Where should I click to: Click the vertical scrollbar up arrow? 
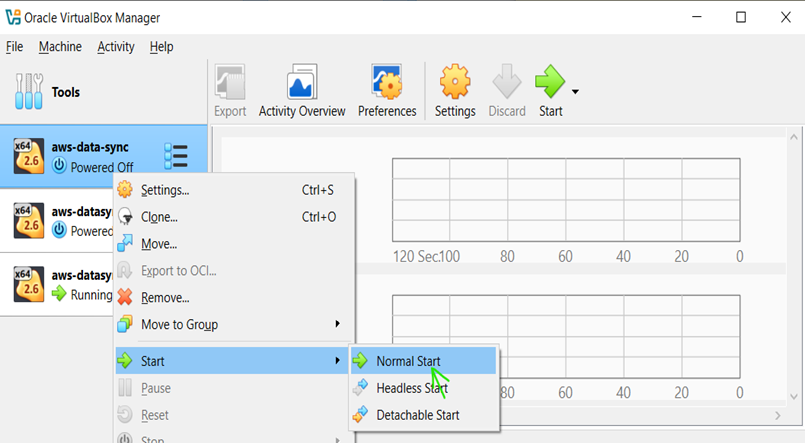pyautogui.click(x=794, y=137)
